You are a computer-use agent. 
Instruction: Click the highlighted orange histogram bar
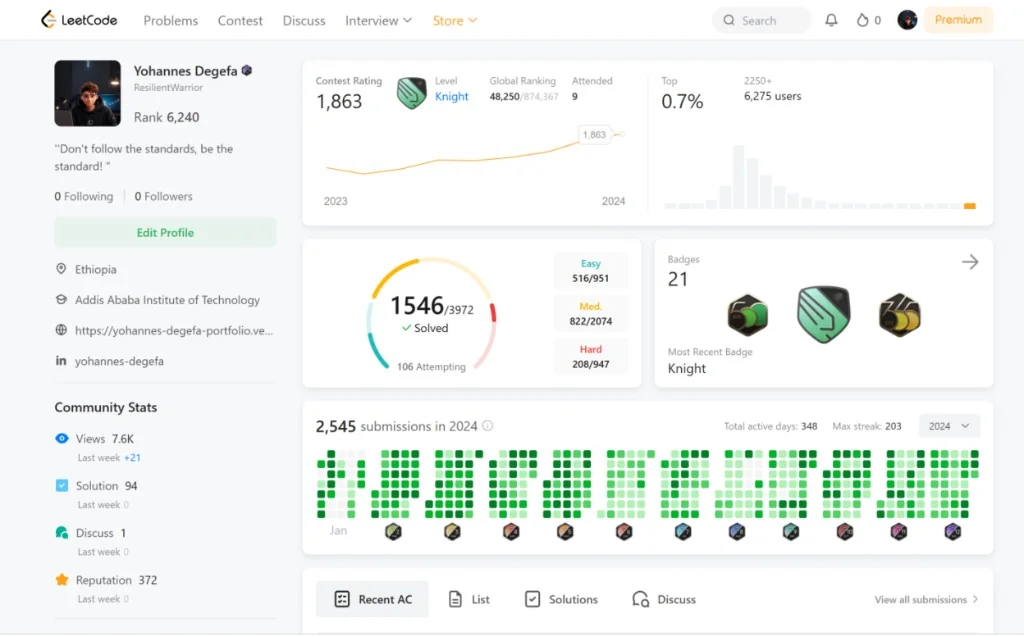(970, 206)
